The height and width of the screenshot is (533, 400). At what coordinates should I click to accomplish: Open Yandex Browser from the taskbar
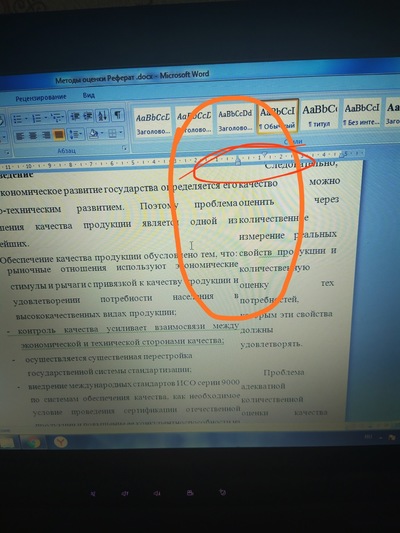pos(60,442)
